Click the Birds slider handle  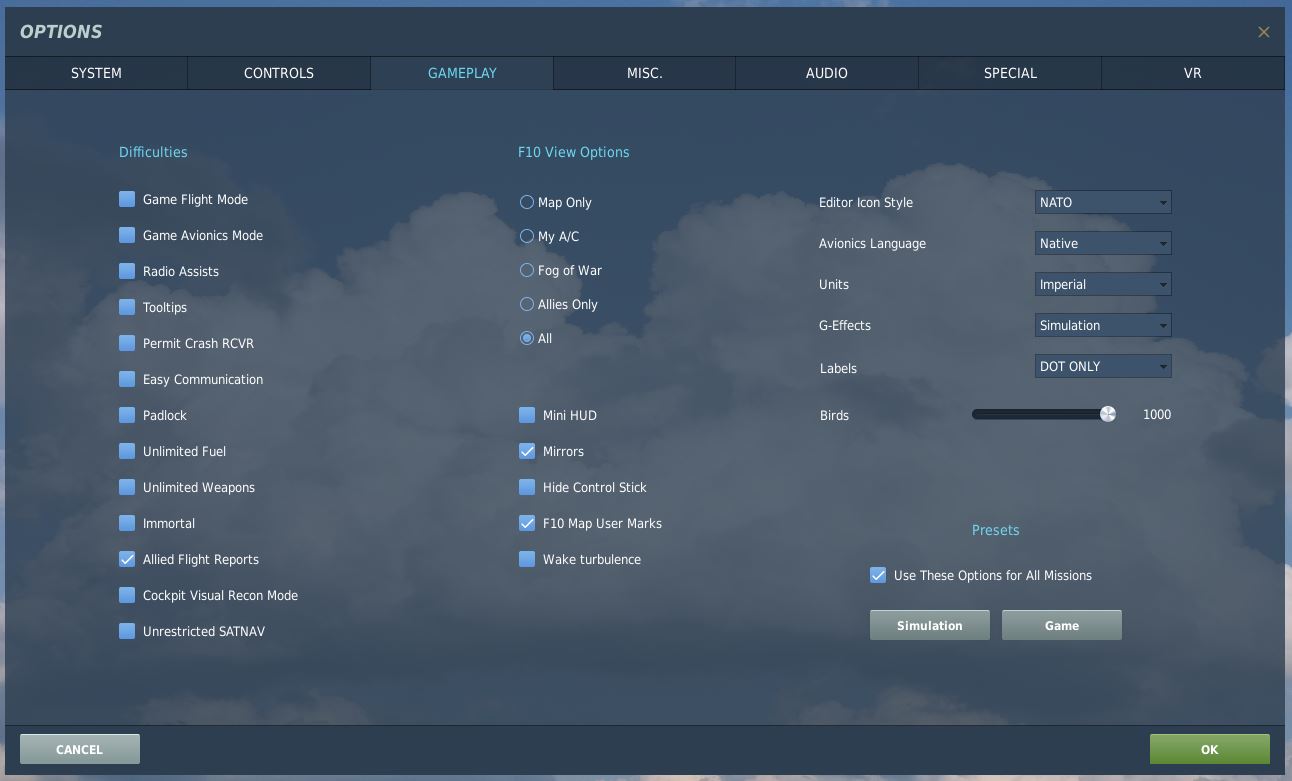pos(1107,414)
